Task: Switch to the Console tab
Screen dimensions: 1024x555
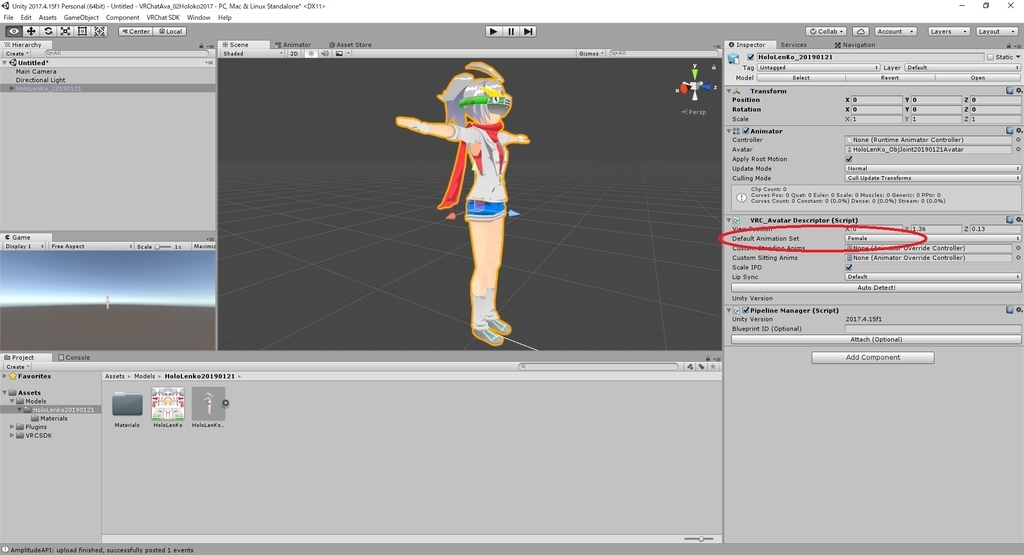Action: tap(74, 358)
